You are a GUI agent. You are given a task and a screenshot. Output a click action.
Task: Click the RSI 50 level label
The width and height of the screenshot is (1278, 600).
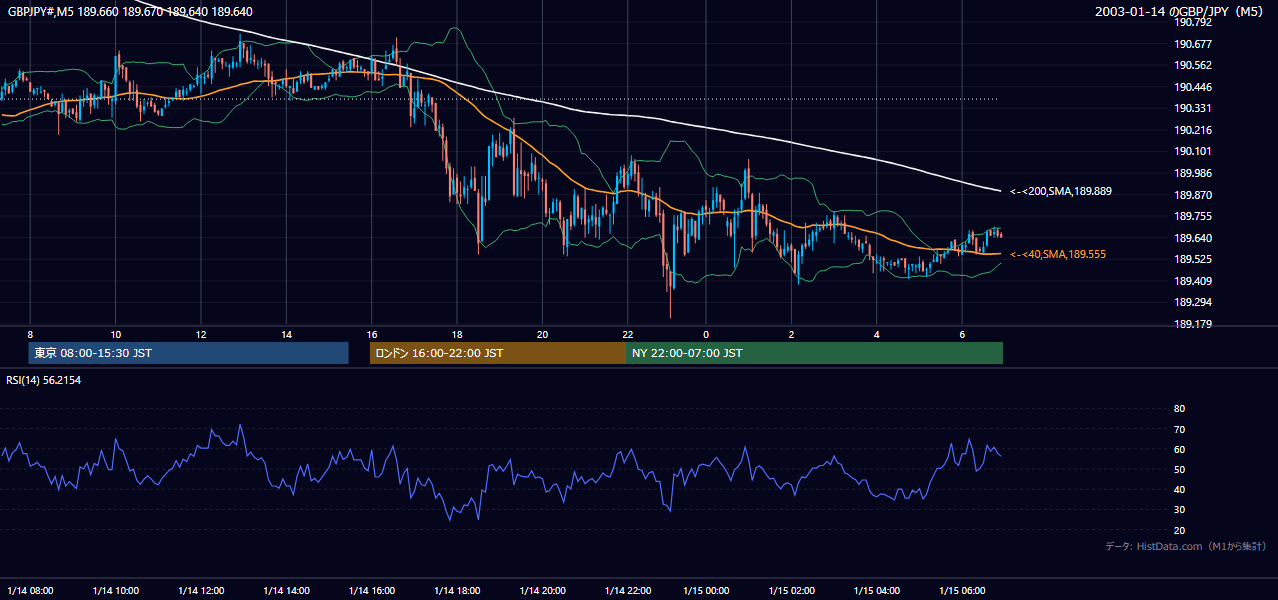click(x=1179, y=469)
